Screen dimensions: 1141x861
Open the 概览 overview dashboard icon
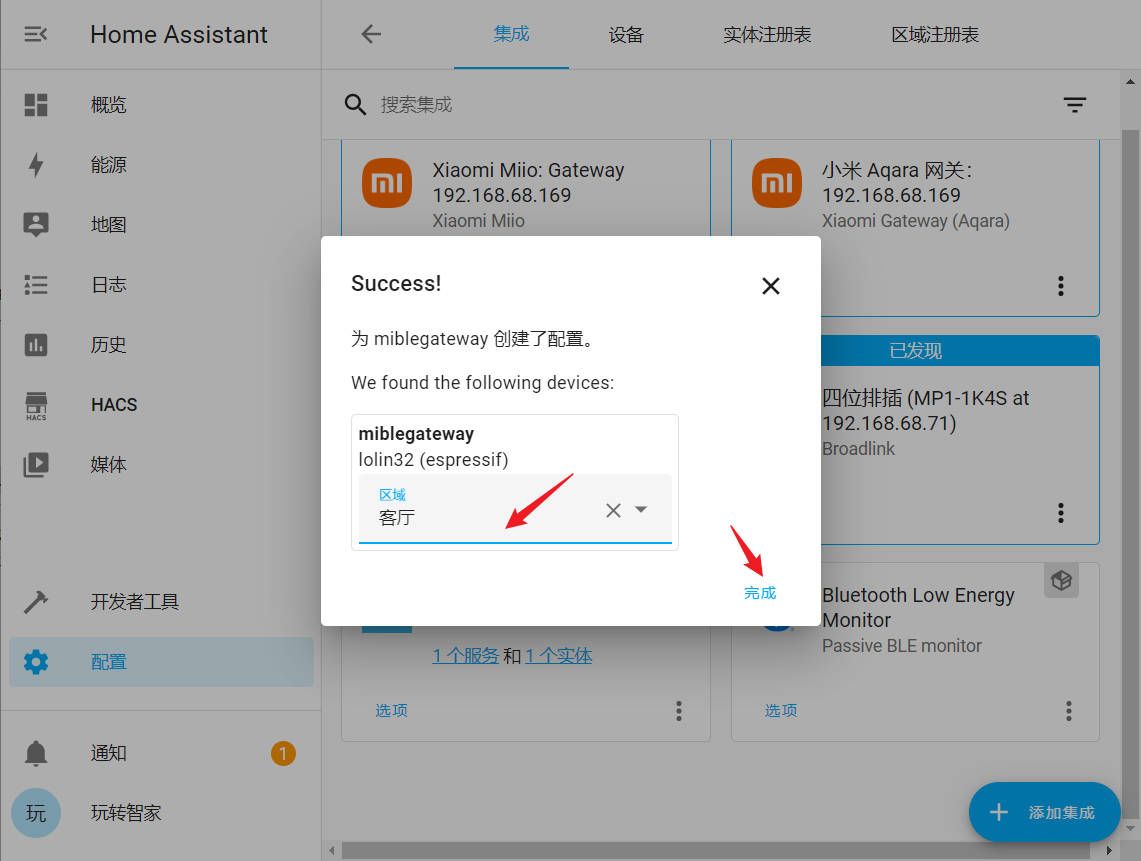click(x=36, y=105)
